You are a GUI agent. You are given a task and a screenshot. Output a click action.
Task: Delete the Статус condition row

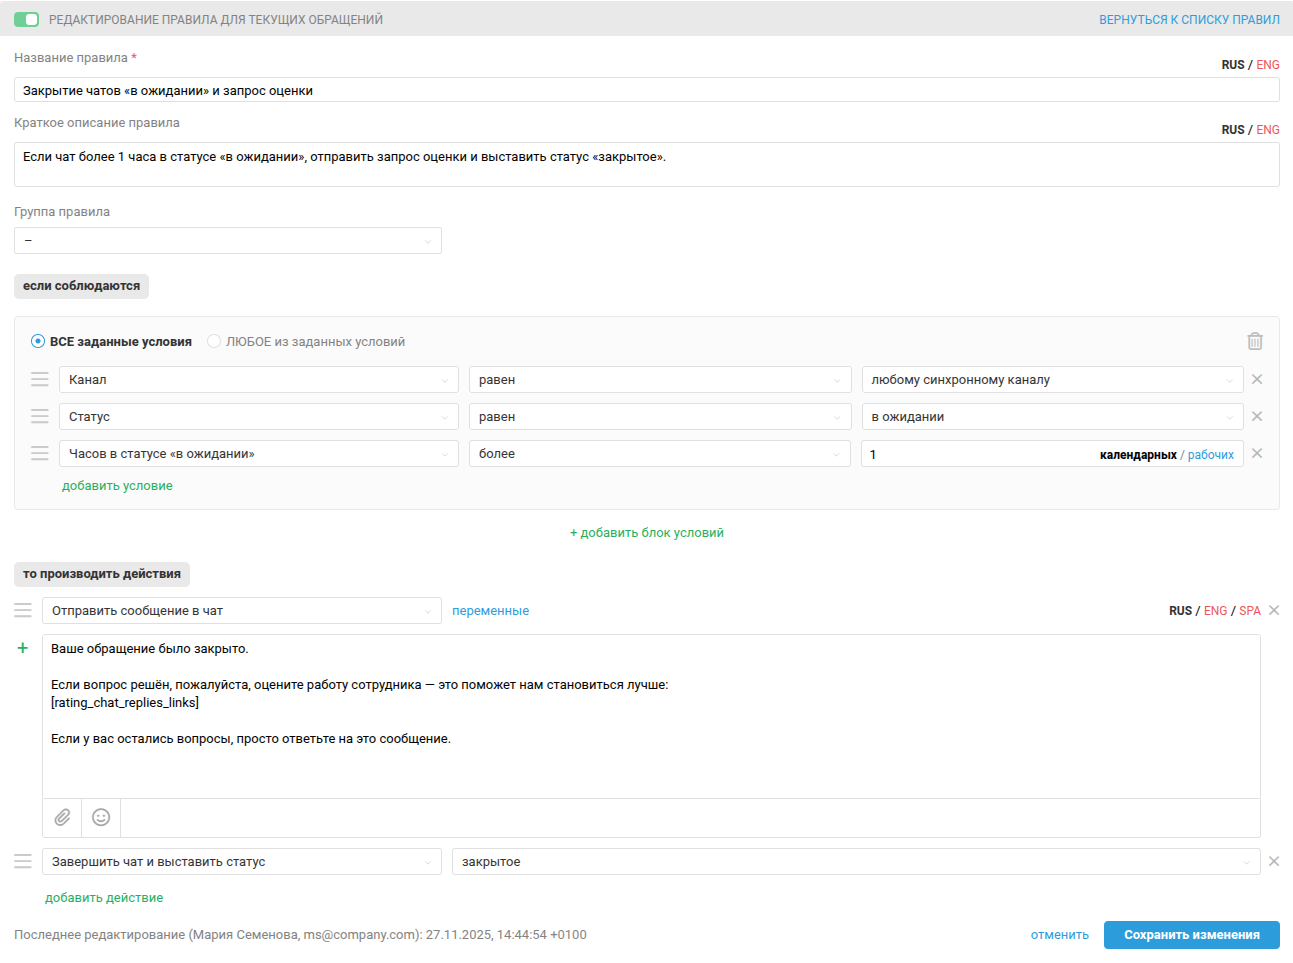click(x=1257, y=416)
